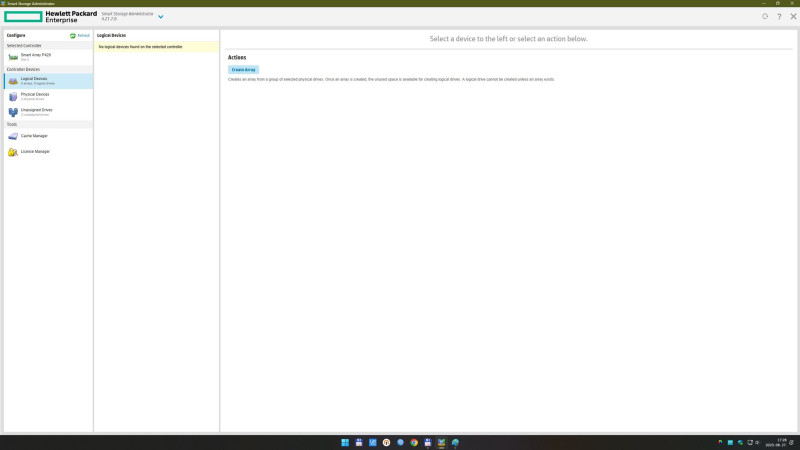Open the Windows Start menu
This screenshot has width=800, height=450.
pyautogui.click(x=345, y=442)
